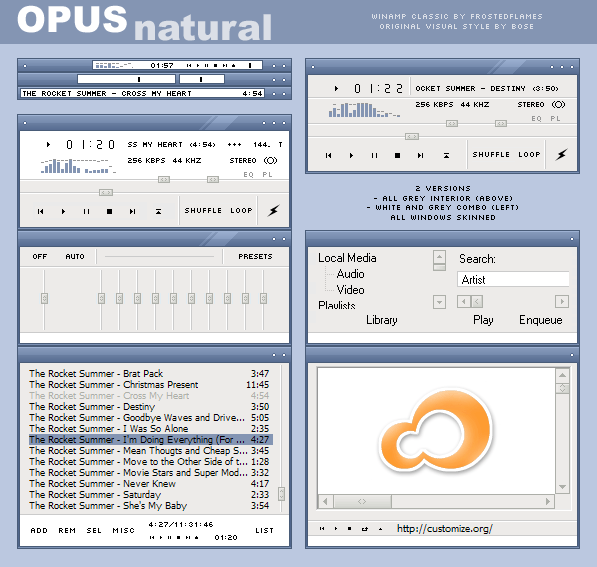Click library tree scroll down arrow
Viewport: 597px width, 567px height.
(439, 302)
